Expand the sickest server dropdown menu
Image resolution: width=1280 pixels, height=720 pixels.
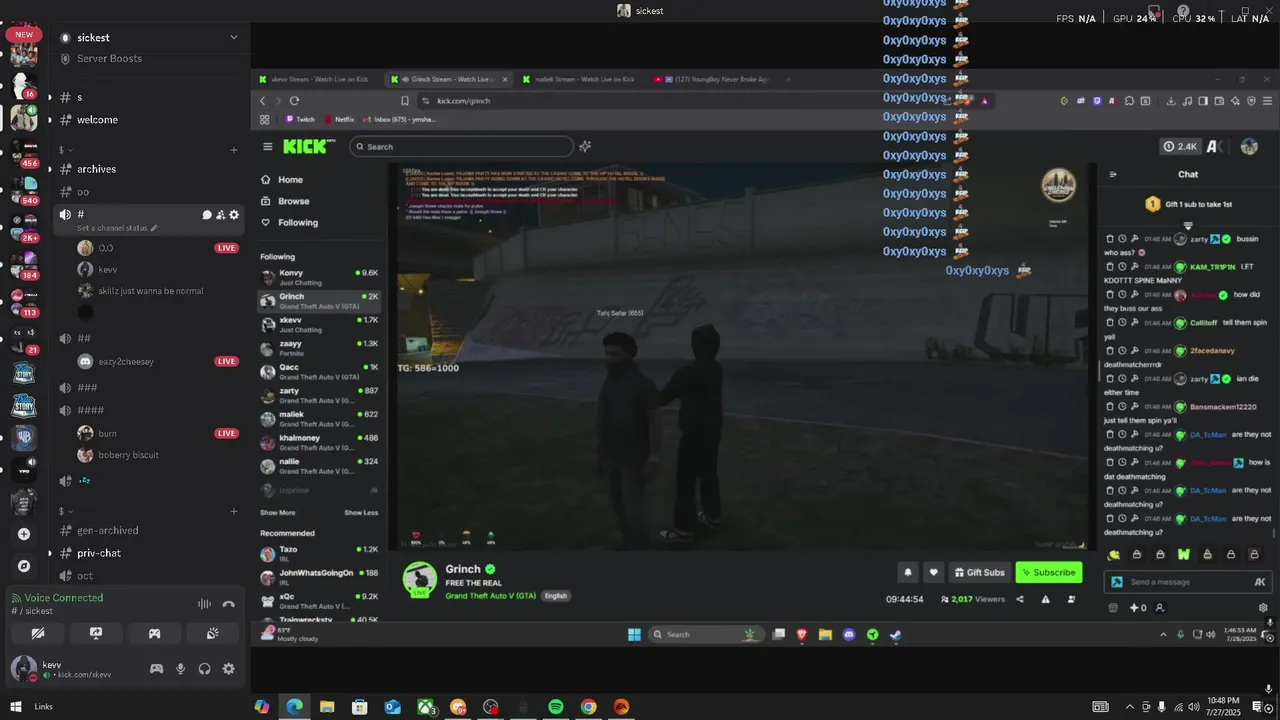(x=233, y=37)
